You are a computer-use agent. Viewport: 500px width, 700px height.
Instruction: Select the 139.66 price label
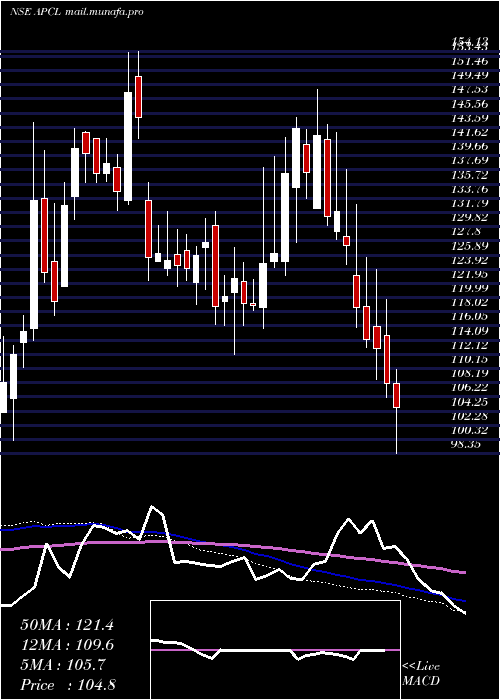coord(470,146)
